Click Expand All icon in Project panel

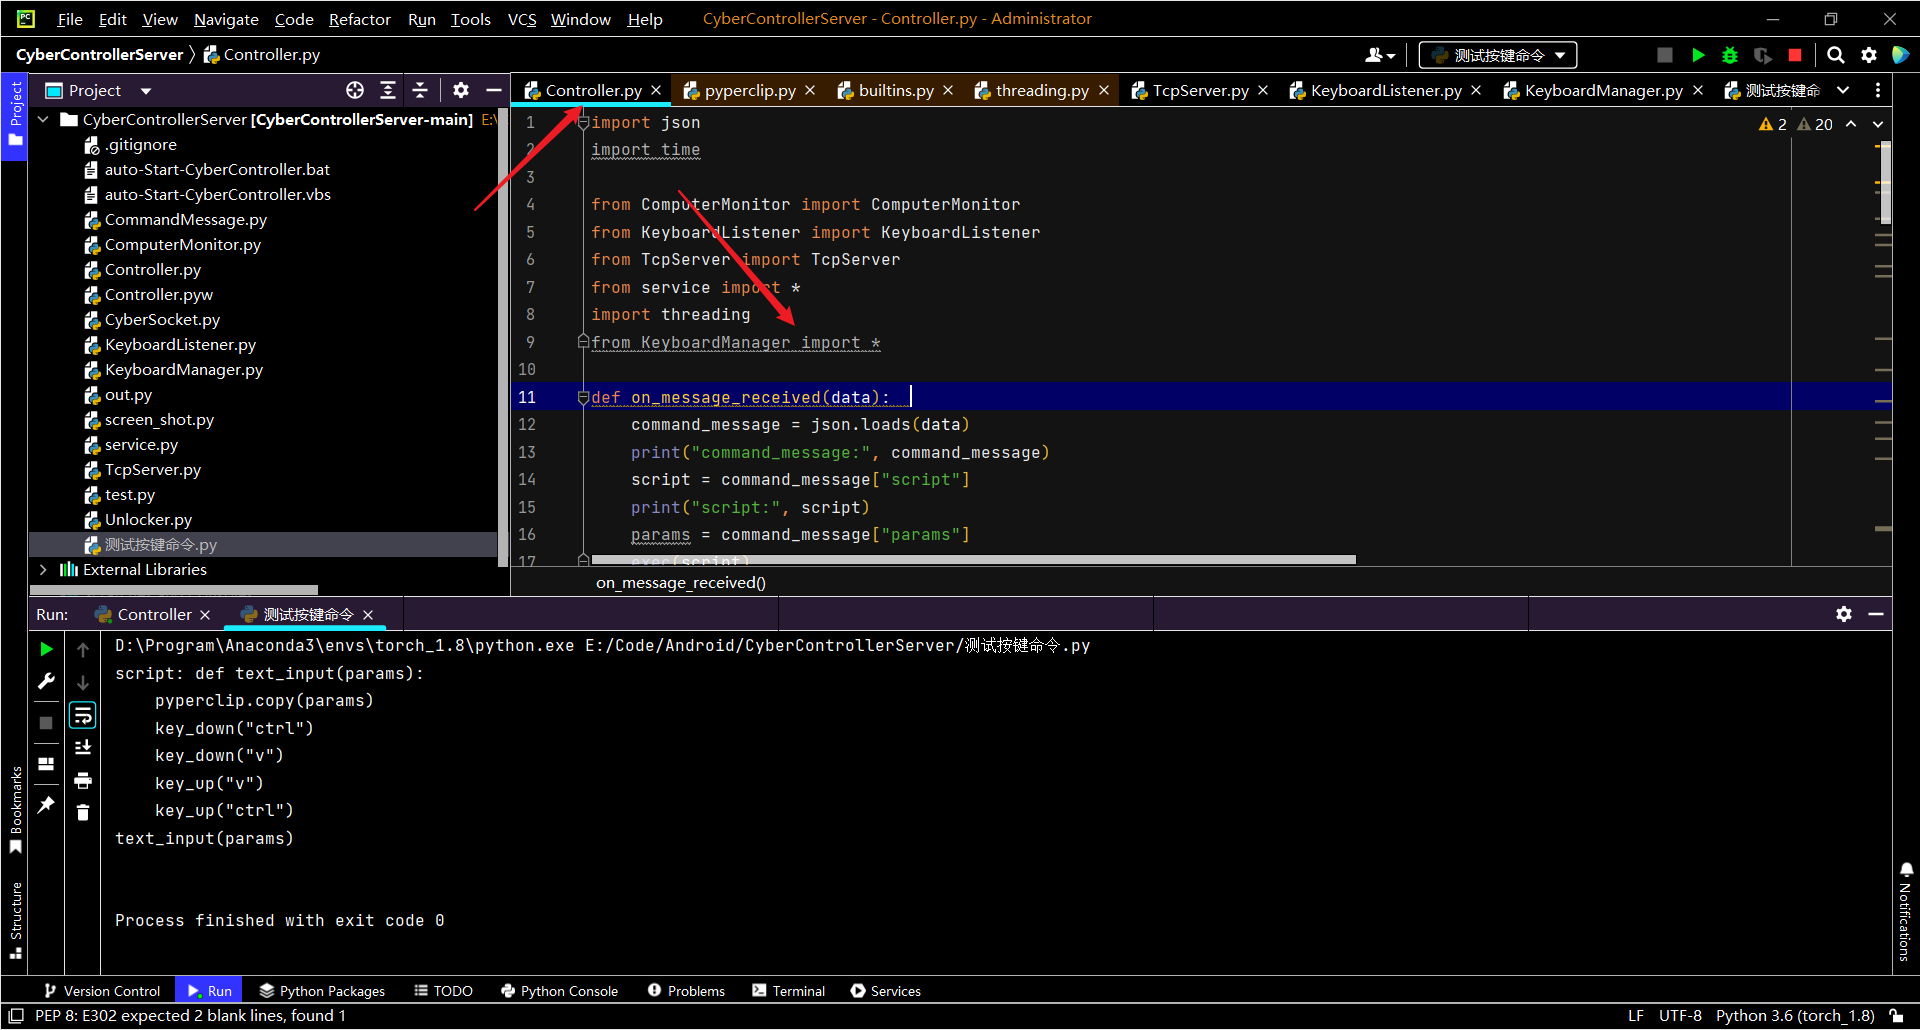coord(388,90)
